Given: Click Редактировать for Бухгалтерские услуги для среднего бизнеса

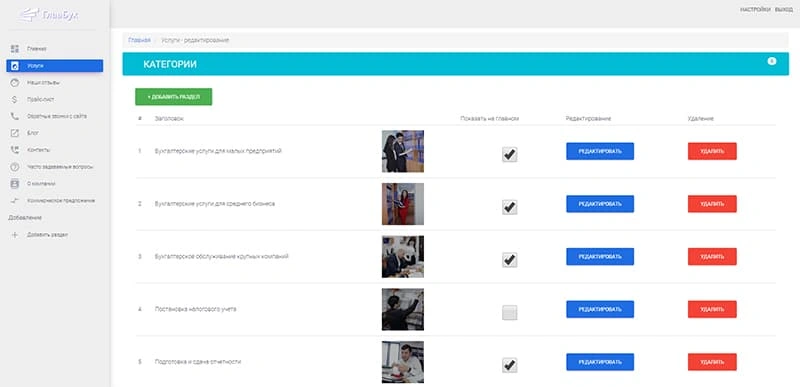Looking at the screenshot, I should pos(600,204).
